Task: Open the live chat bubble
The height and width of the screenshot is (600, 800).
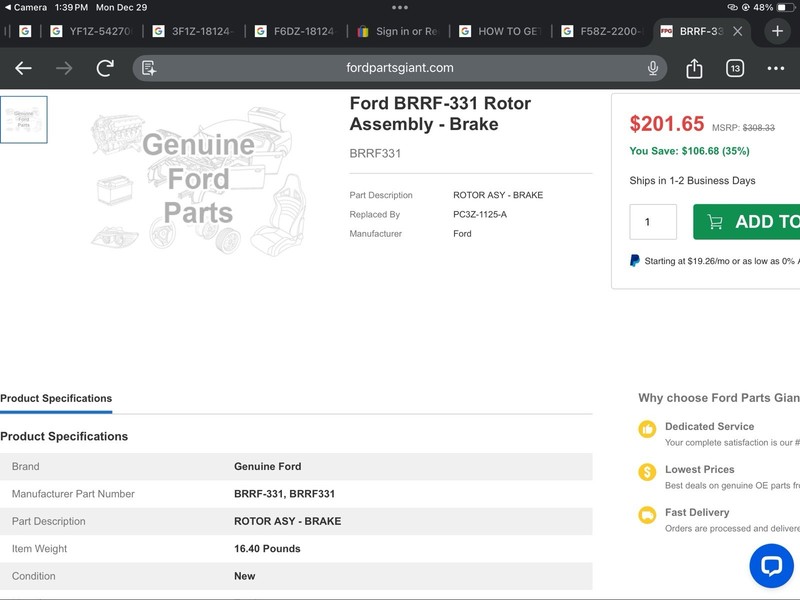Action: 771,565
